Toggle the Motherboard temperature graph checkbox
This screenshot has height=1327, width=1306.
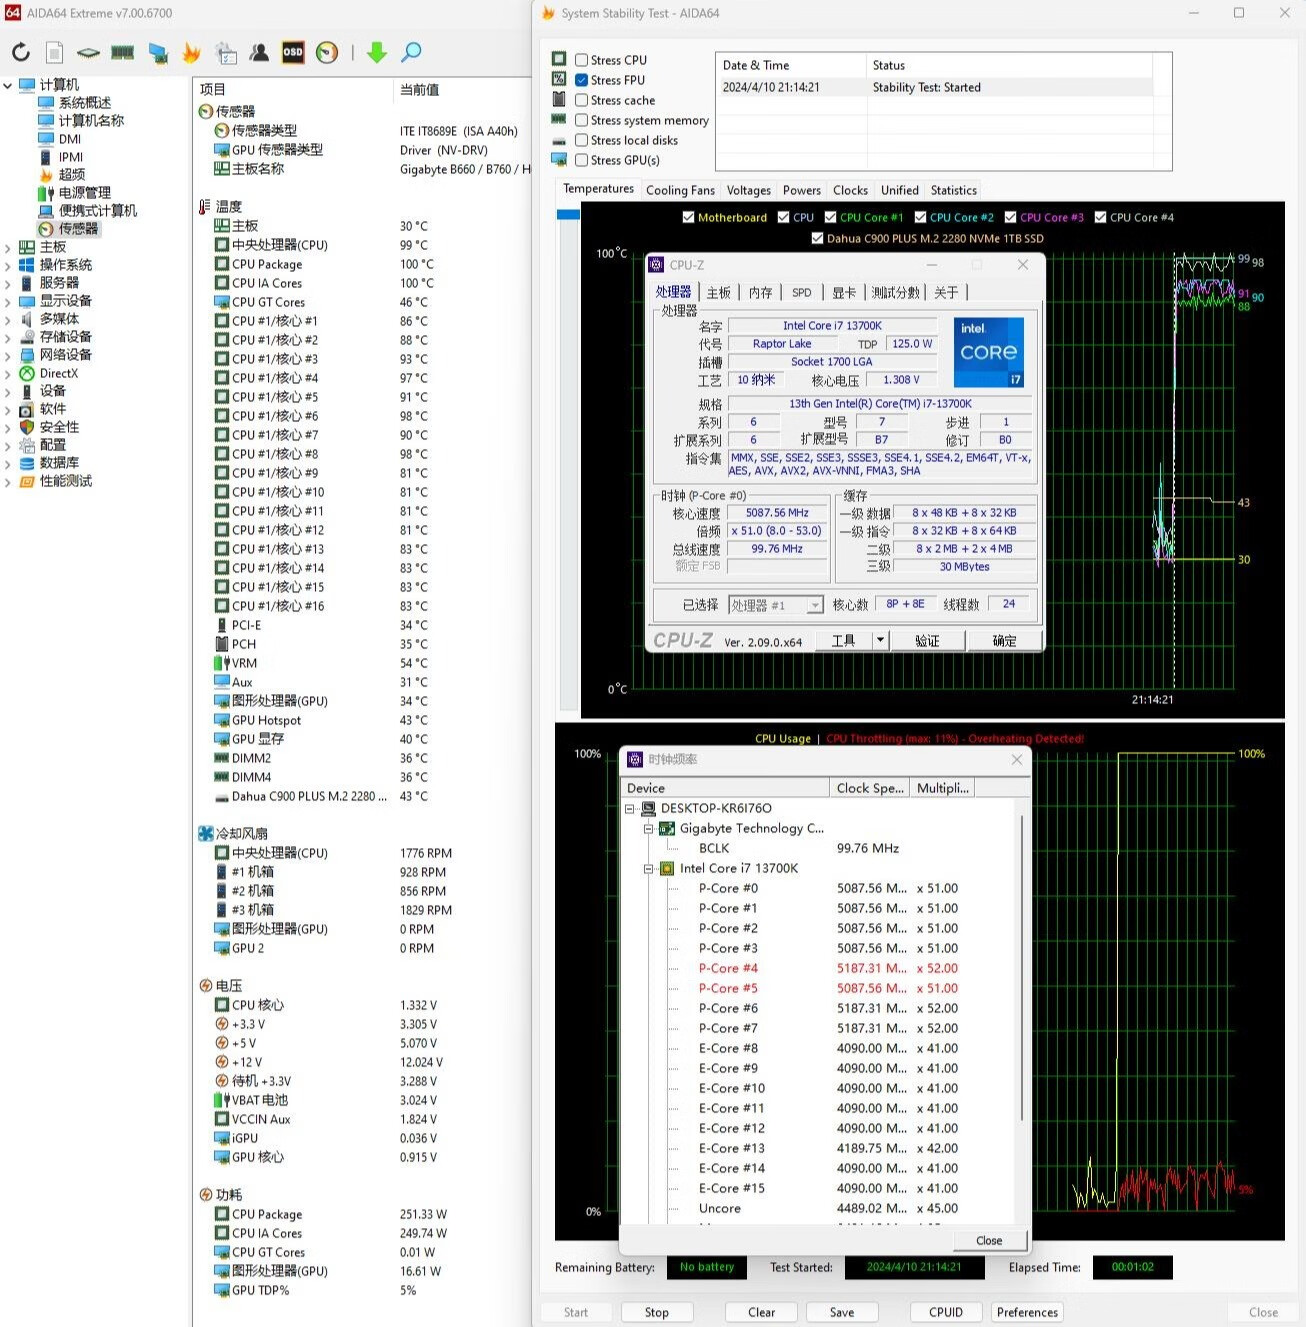pyautogui.click(x=688, y=217)
